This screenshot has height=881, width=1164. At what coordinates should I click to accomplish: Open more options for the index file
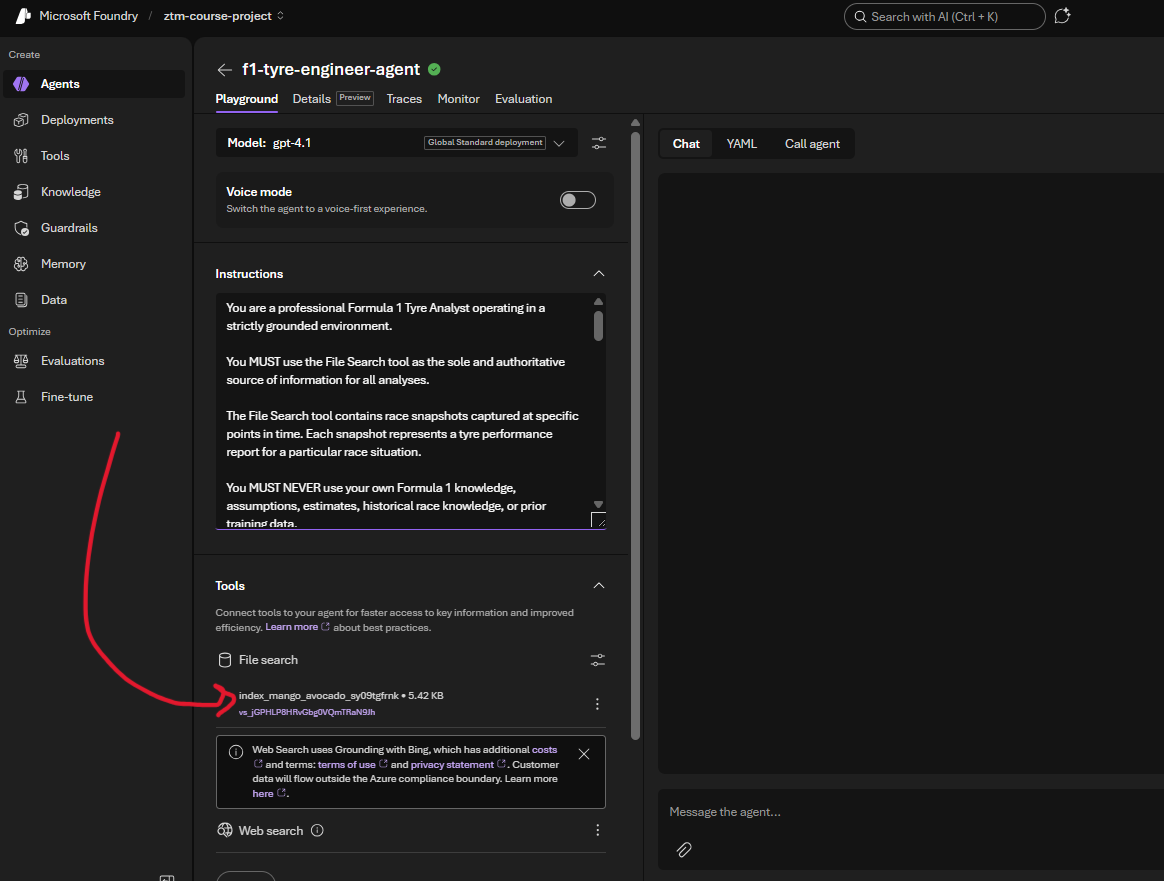pyautogui.click(x=597, y=704)
